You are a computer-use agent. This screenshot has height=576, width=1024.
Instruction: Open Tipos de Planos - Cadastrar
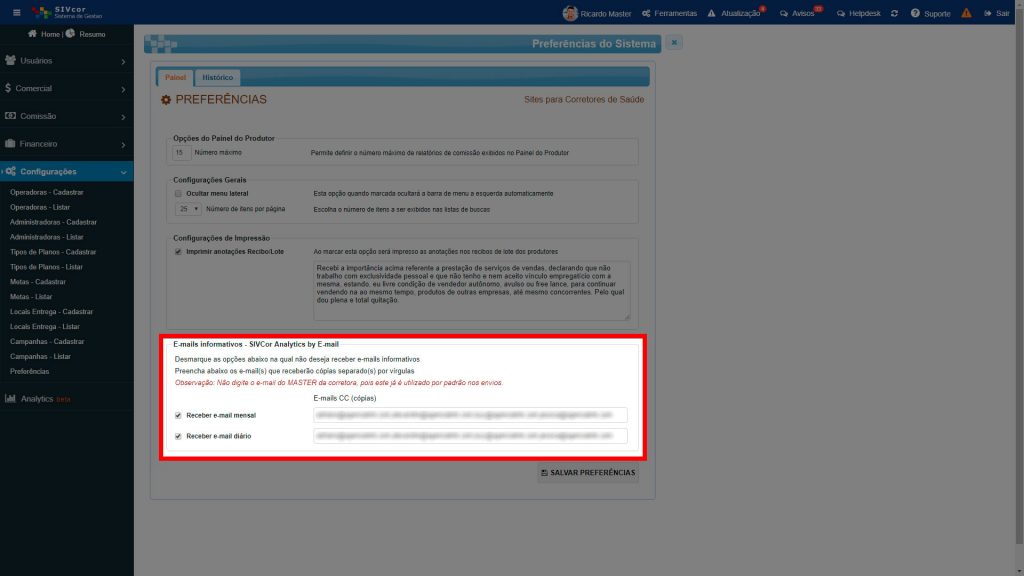click(x=53, y=251)
